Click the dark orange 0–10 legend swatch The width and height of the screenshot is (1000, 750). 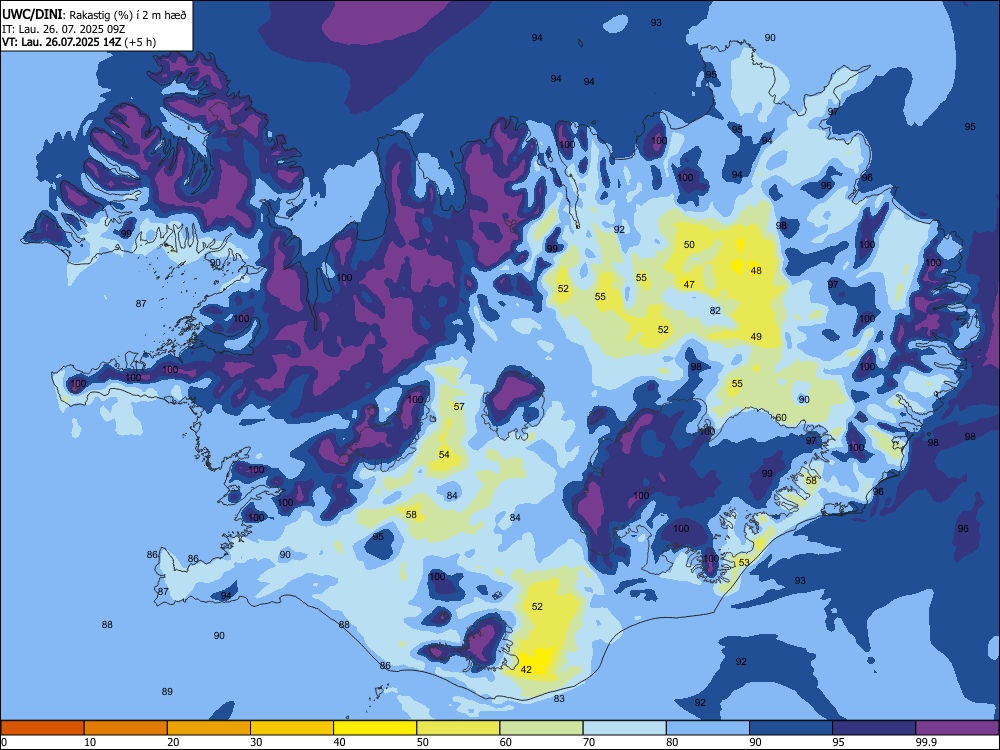click(x=42, y=728)
